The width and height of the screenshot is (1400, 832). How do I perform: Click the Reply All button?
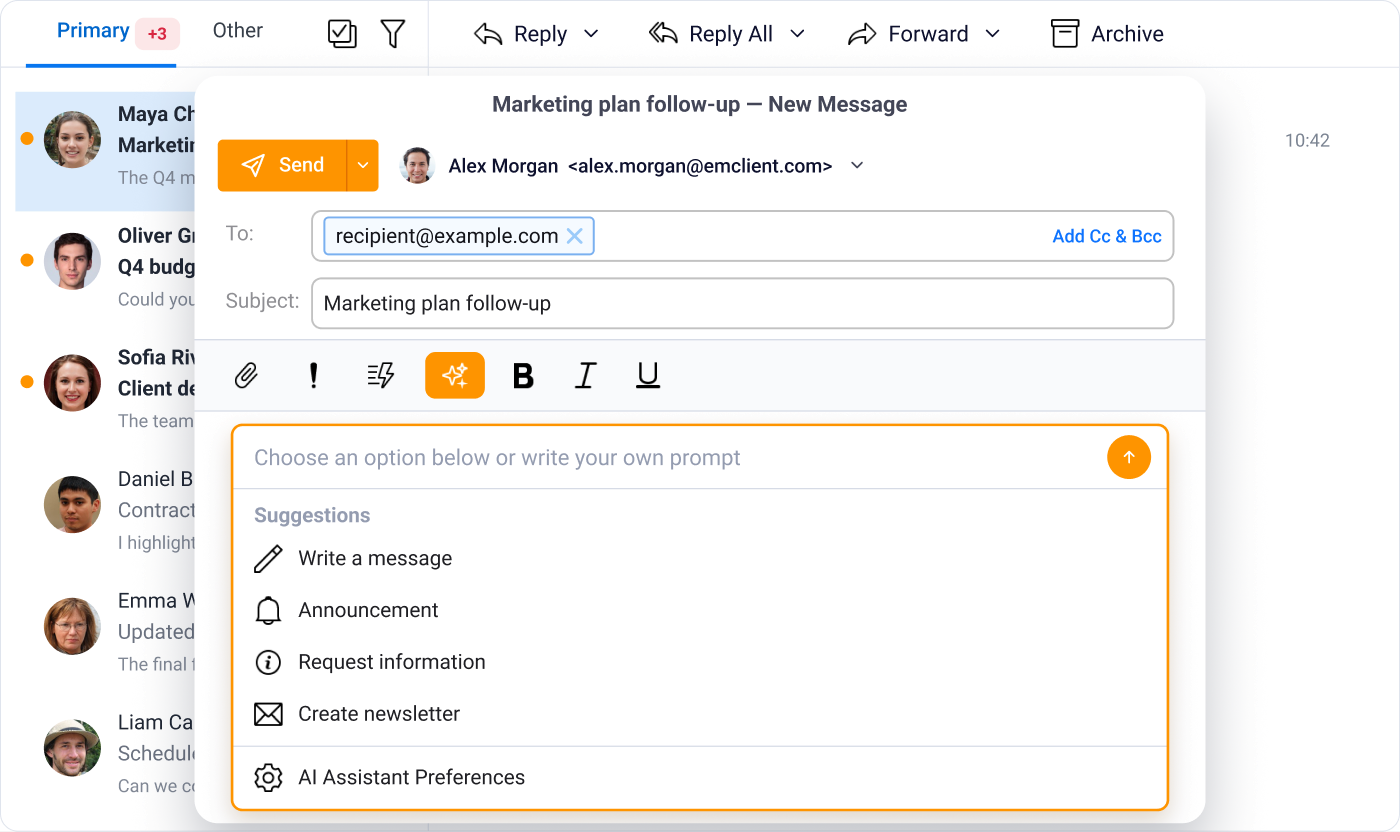click(710, 34)
